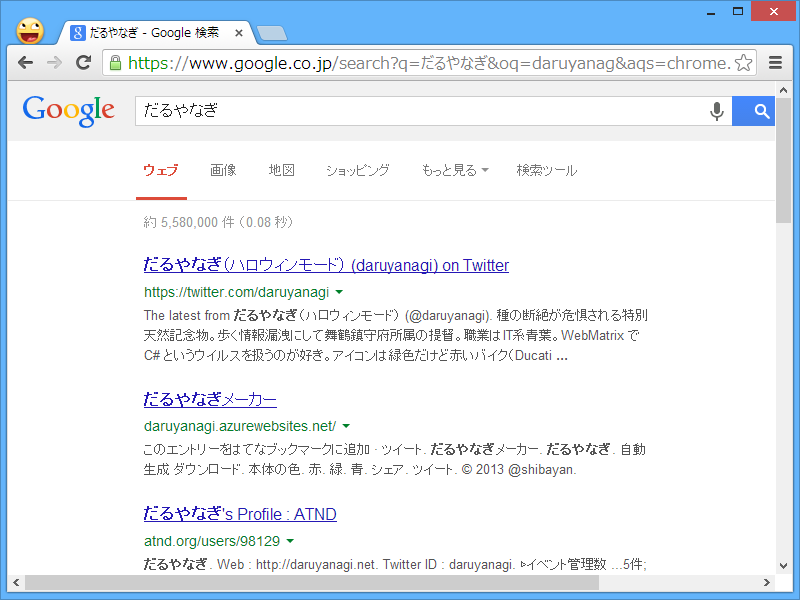Viewport: 800px width, 600px height.
Task: Close the Google 検索 tab
Action: [x=238, y=33]
